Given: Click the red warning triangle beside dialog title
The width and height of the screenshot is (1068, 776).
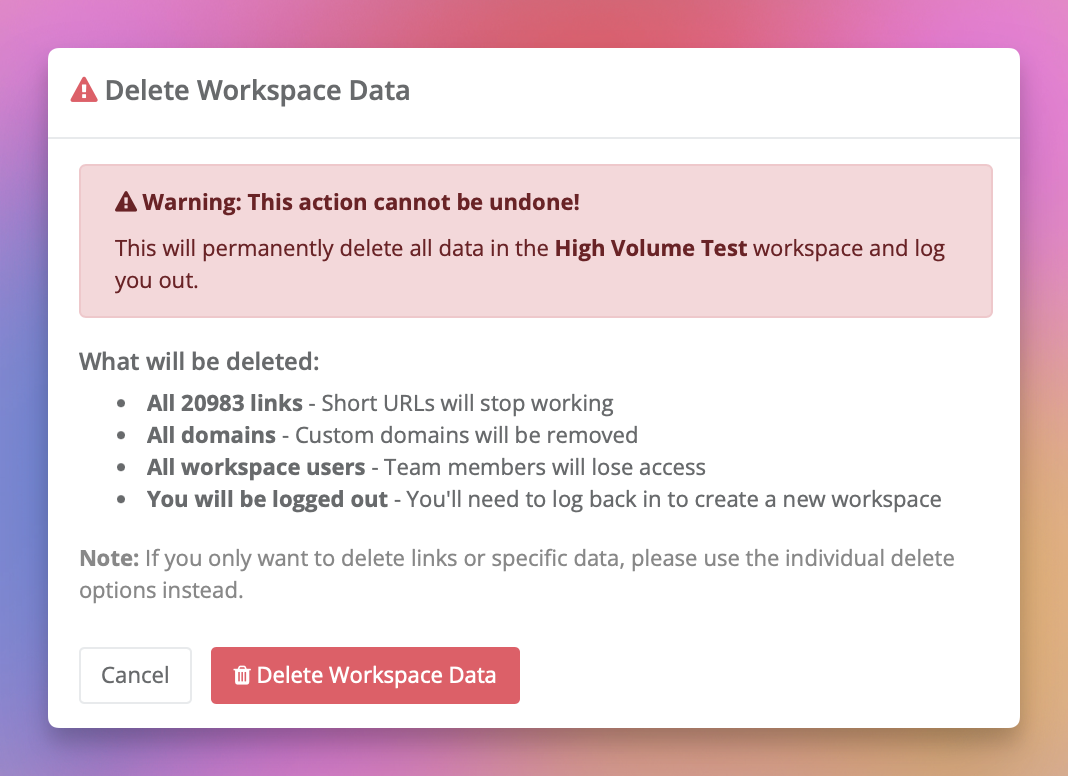Looking at the screenshot, I should 84,91.
